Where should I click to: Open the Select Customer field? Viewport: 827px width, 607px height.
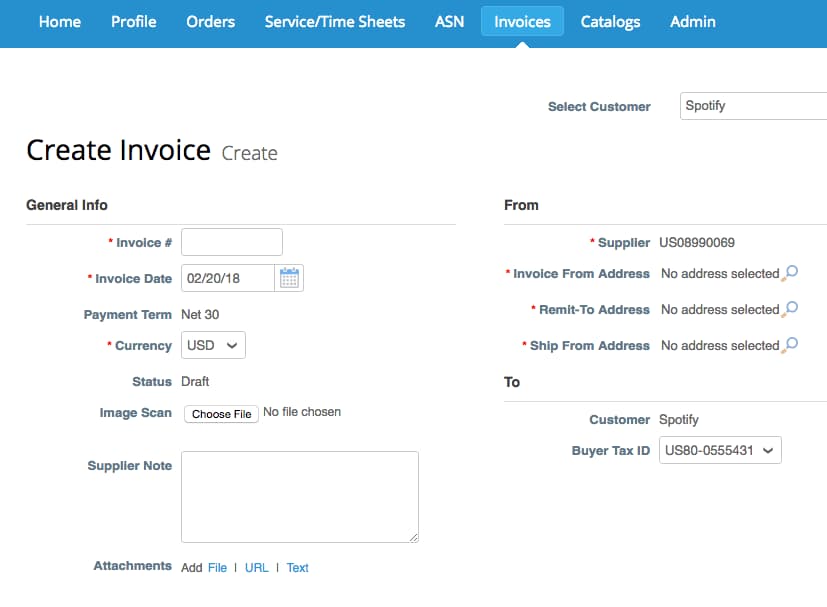(752, 105)
